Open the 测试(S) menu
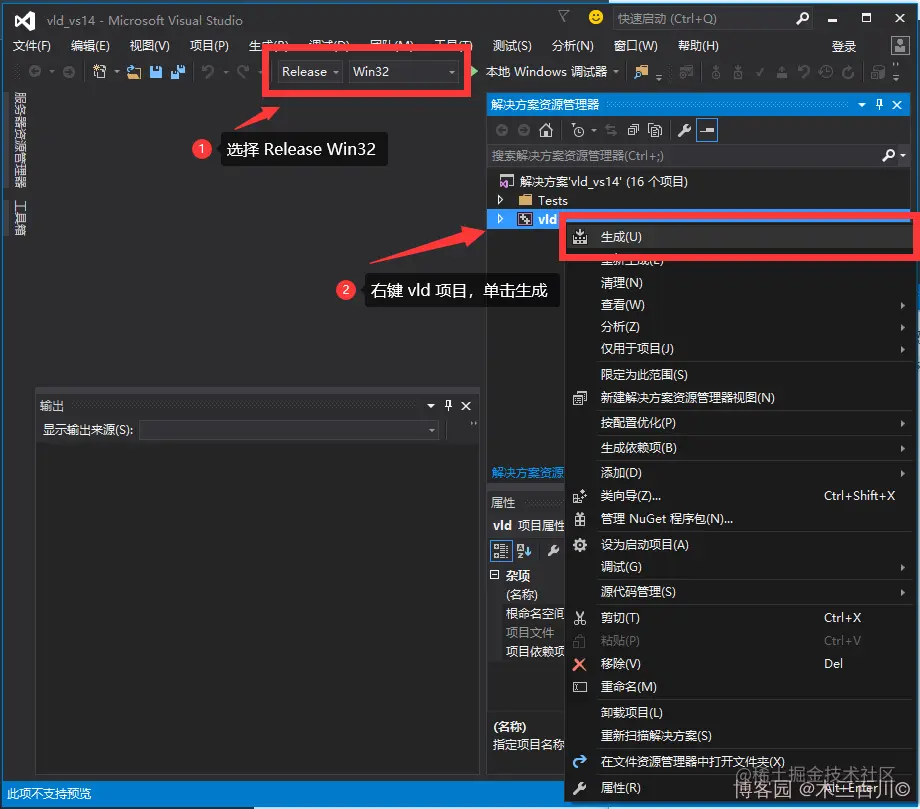This screenshot has width=920, height=809. [x=512, y=46]
